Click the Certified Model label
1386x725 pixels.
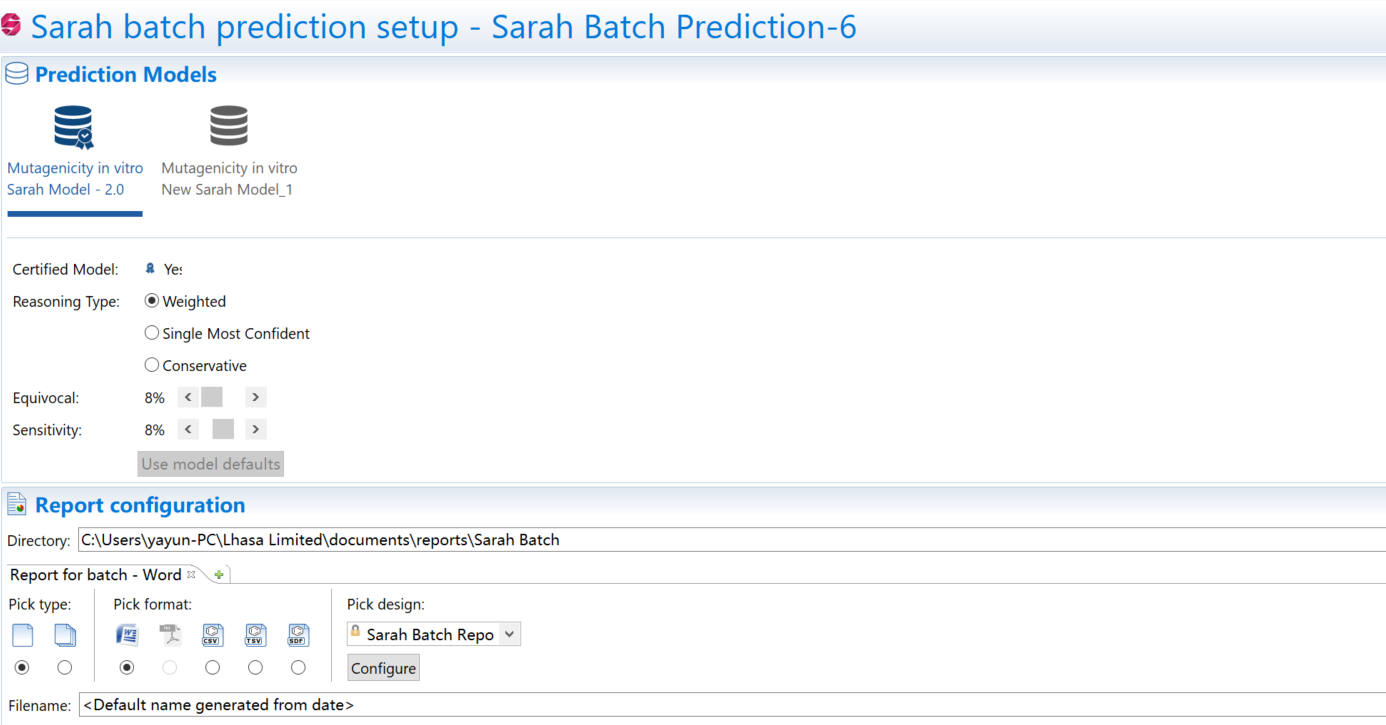tap(65, 269)
